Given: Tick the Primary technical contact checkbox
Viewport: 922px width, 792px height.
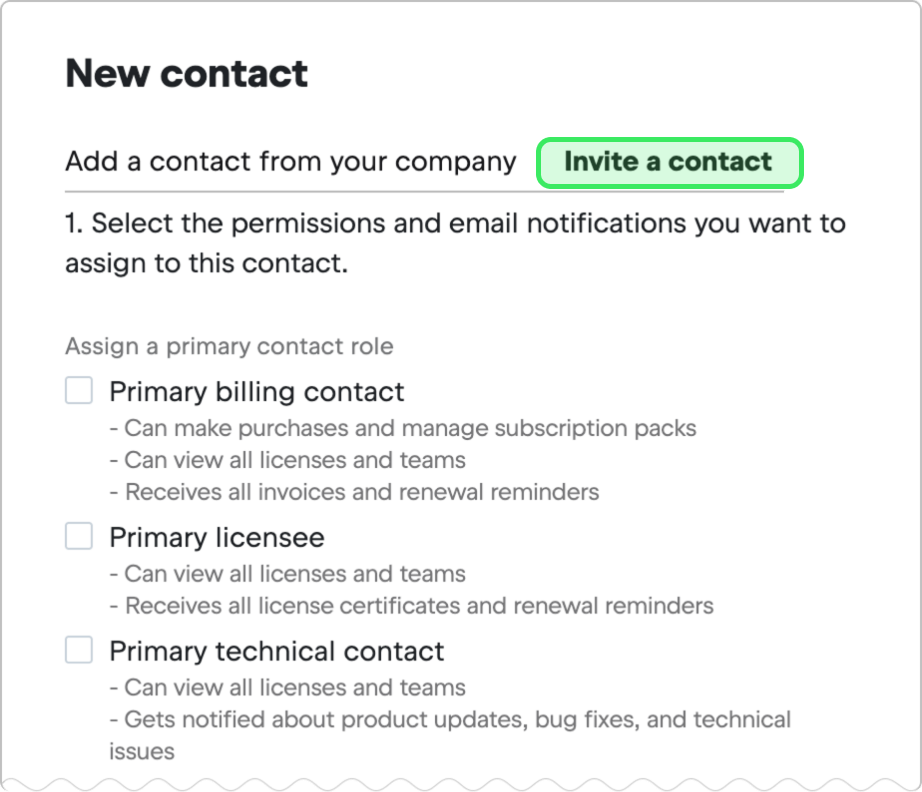Looking at the screenshot, I should pos(78,650).
